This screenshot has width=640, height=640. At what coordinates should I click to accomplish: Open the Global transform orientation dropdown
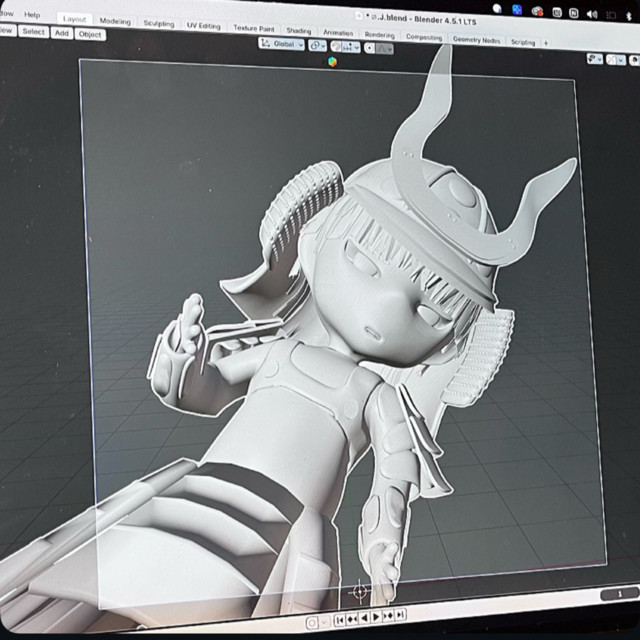[282, 44]
